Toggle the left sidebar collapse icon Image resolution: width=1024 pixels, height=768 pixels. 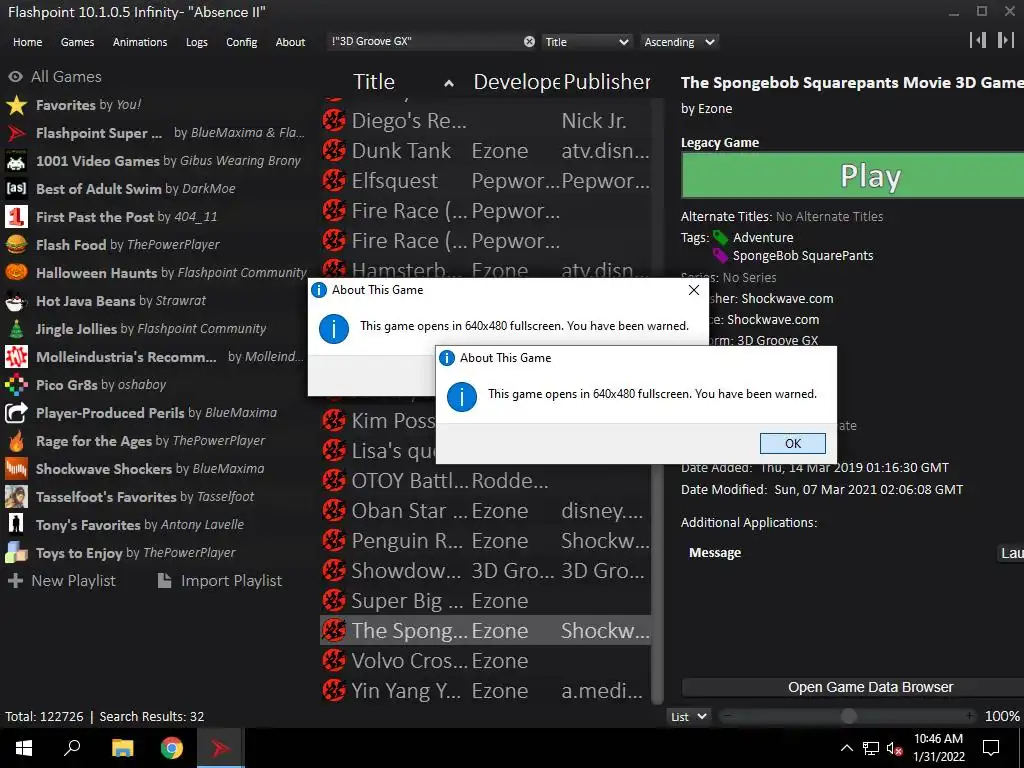pyautogui.click(x=978, y=40)
